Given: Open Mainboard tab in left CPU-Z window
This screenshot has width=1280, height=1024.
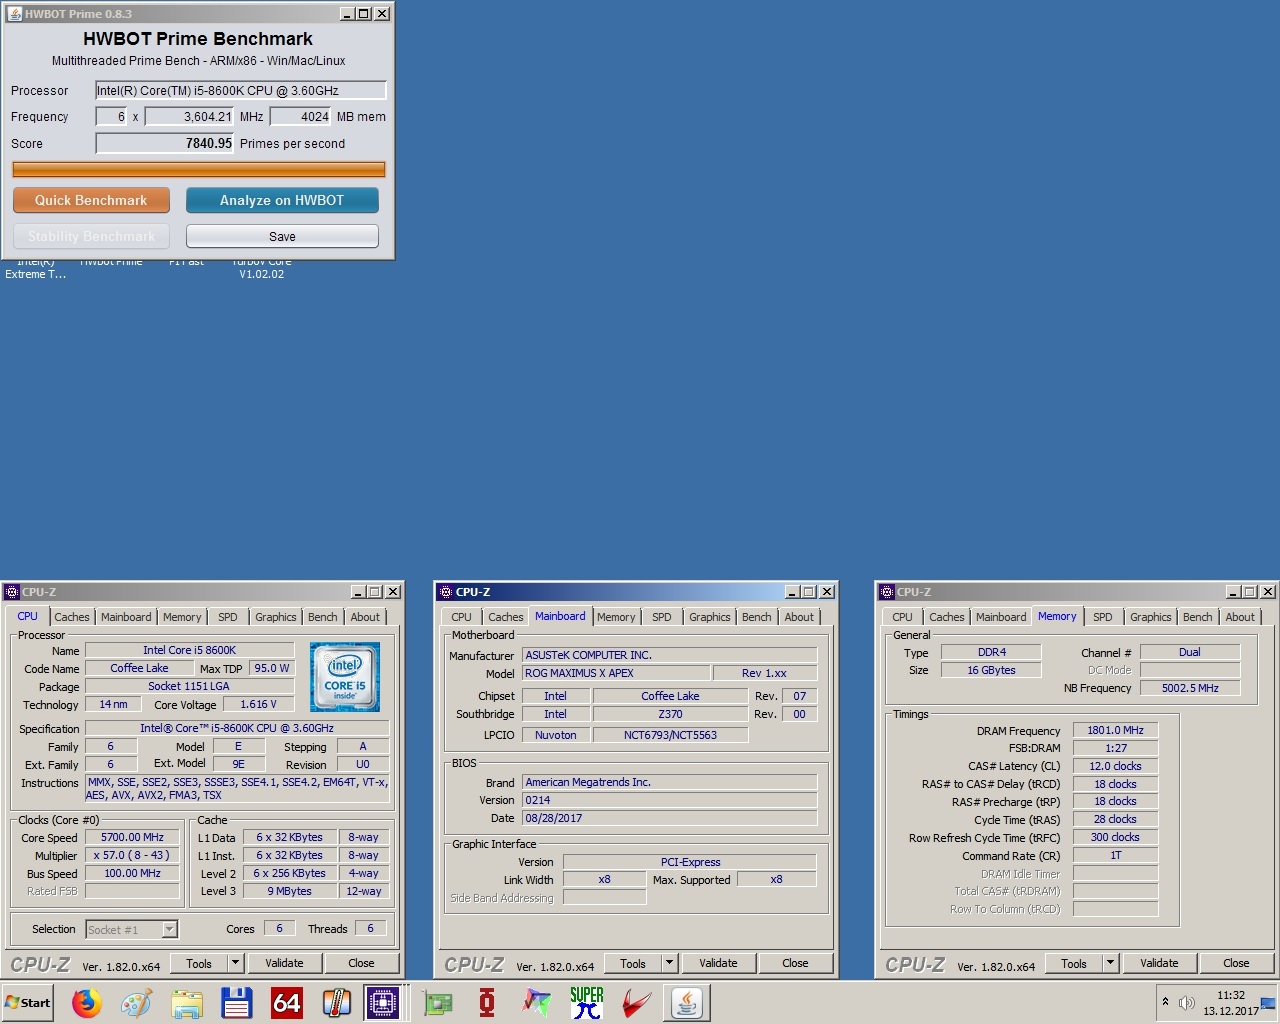Looking at the screenshot, I should pos(126,617).
